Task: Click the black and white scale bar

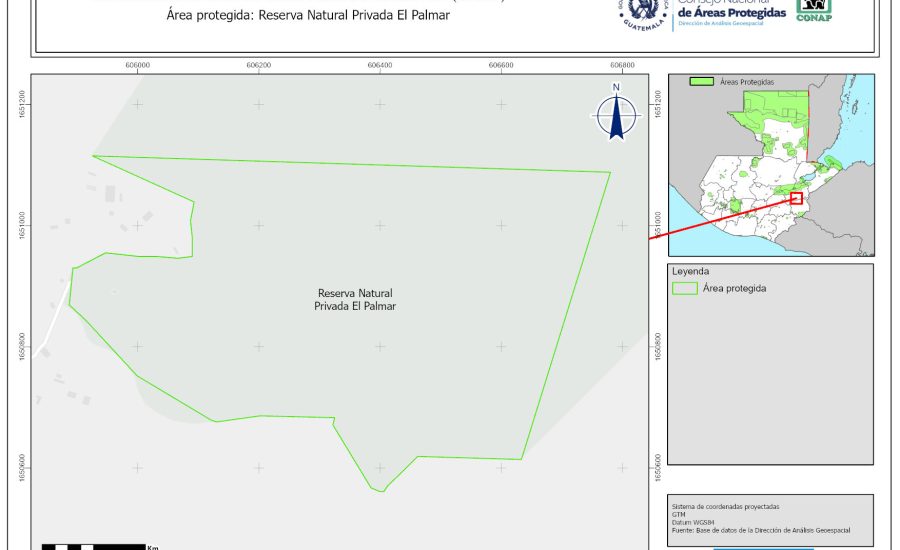Action: click(x=92, y=546)
